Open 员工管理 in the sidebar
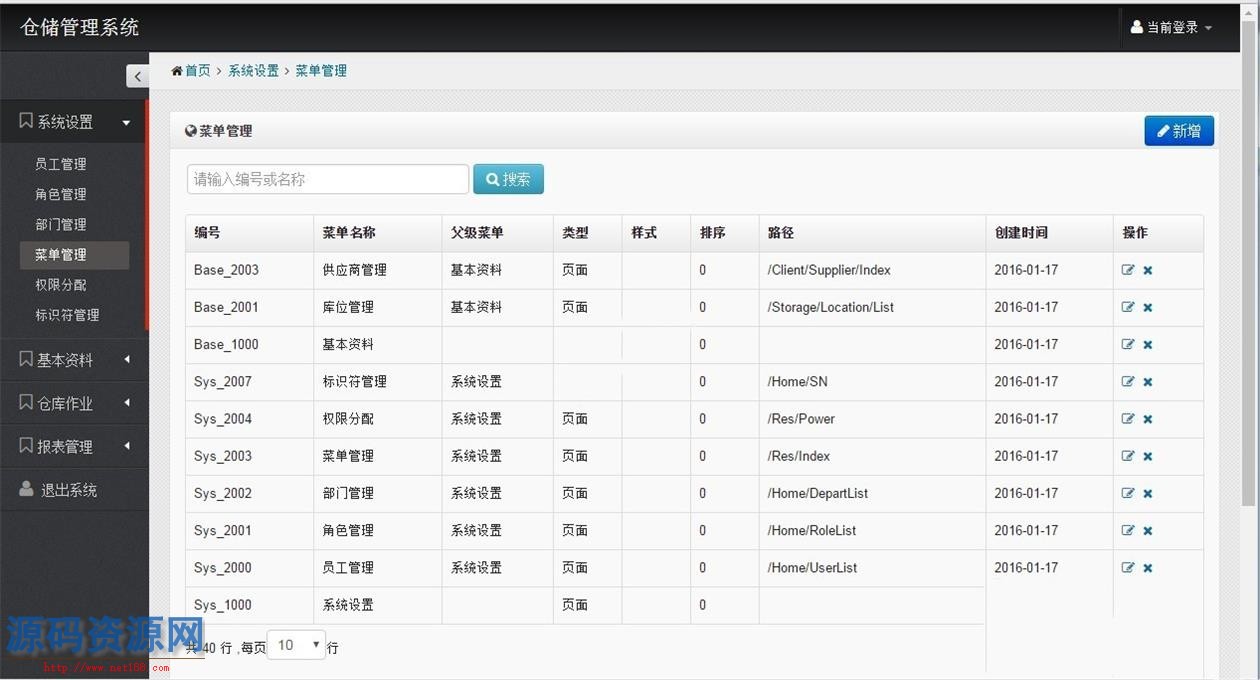The image size is (1260, 680). (x=61, y=164)
